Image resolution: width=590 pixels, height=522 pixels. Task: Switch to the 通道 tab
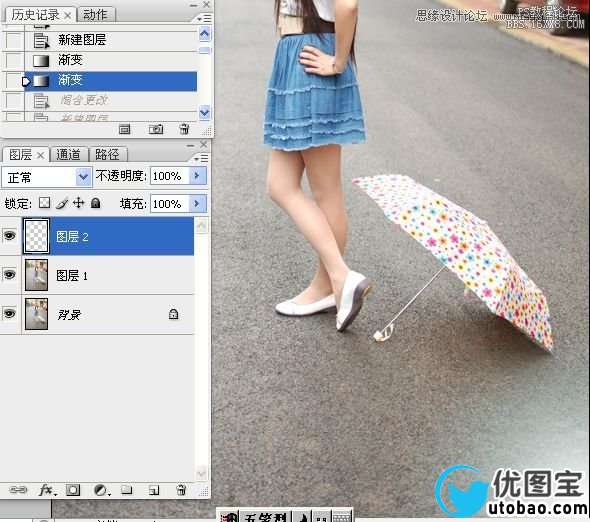[x=68, y=155]
